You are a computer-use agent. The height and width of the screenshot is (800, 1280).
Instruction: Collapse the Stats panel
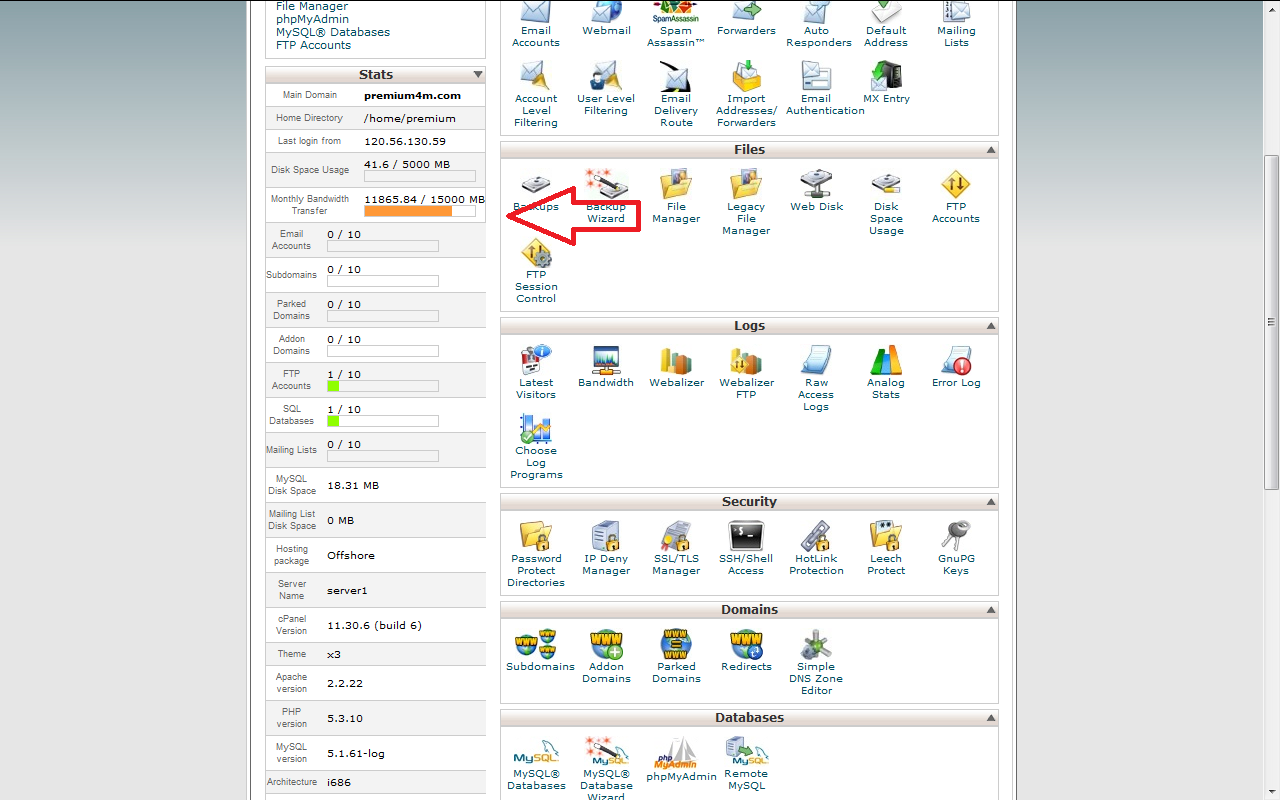click(x=478, y=75)
